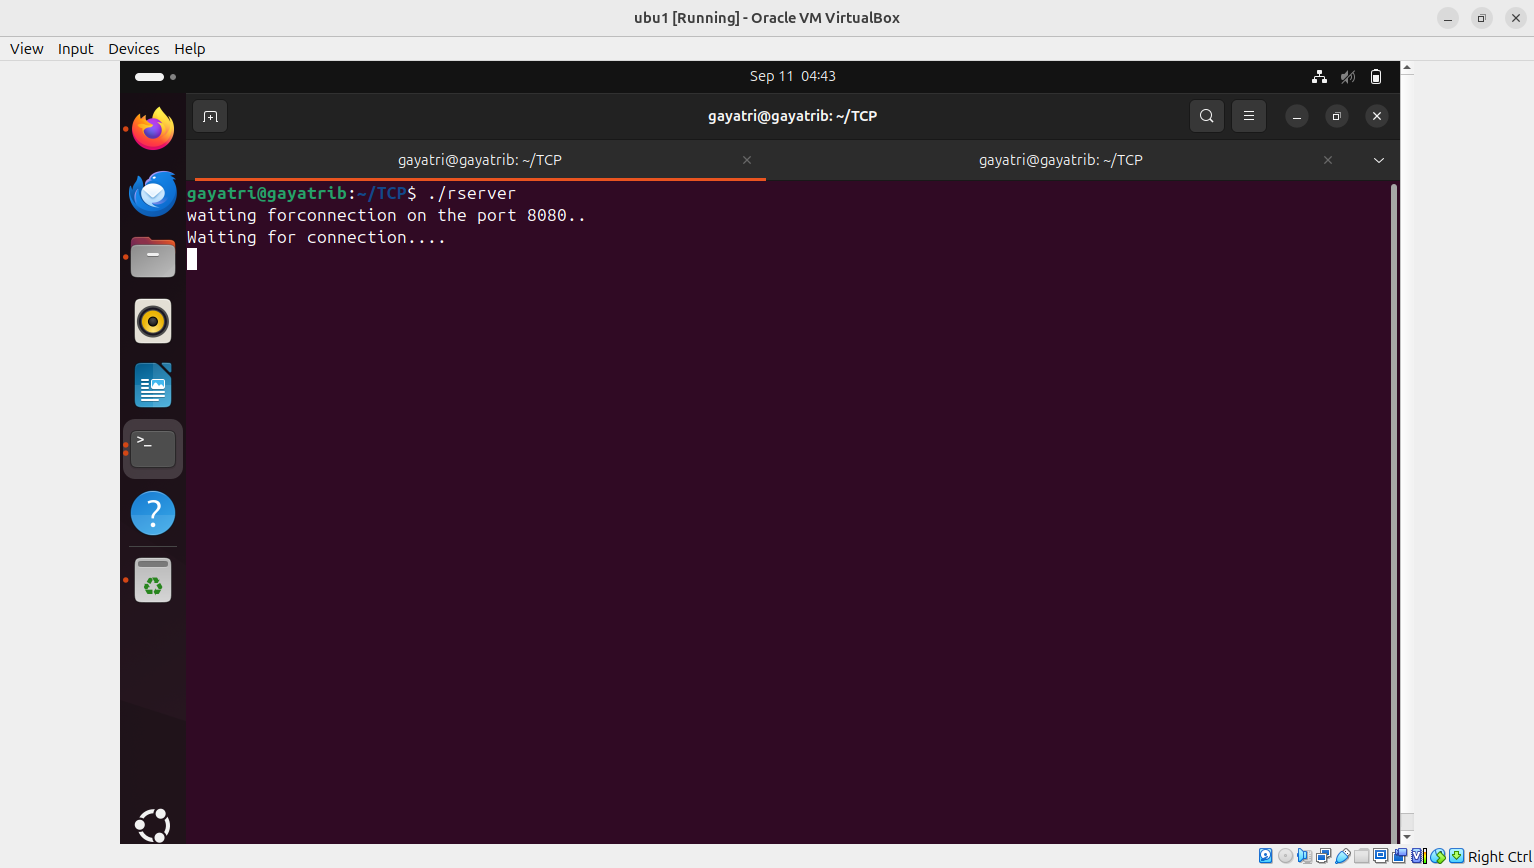Open a new terminal tab
Image resolution: width=1534 pixels, height=868 pixels.
(x=210, y=117)
